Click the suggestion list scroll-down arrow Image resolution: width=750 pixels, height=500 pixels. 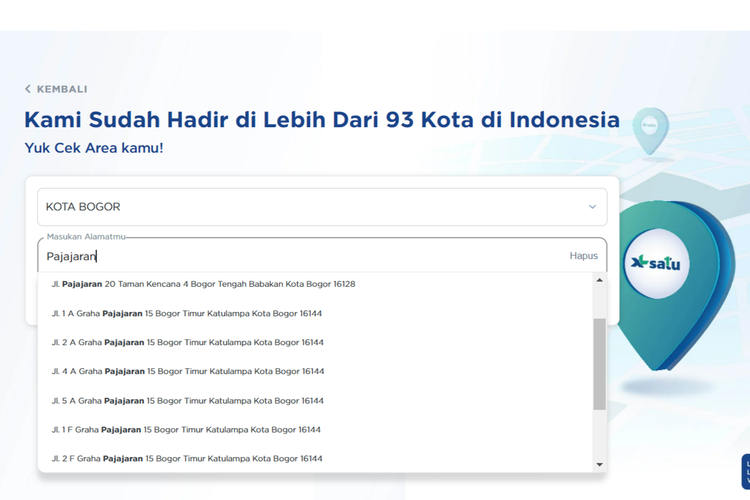click(600, 464)
